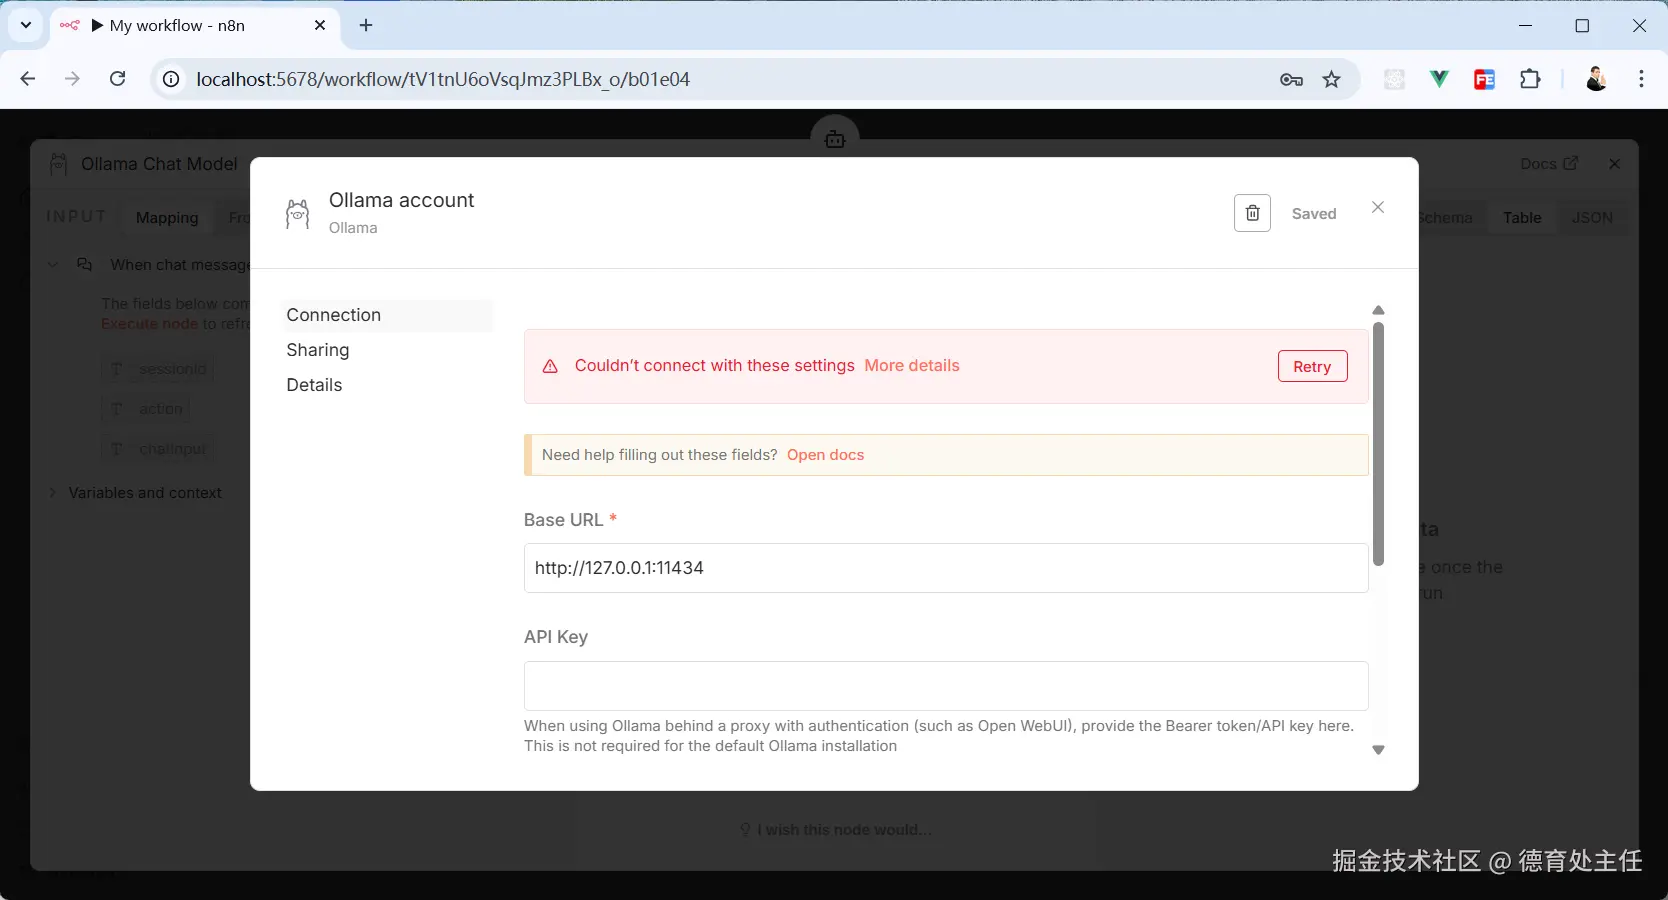The image size is (1668, 900).
Task: Open the password manager key icon
Action: click(1291, 79)
